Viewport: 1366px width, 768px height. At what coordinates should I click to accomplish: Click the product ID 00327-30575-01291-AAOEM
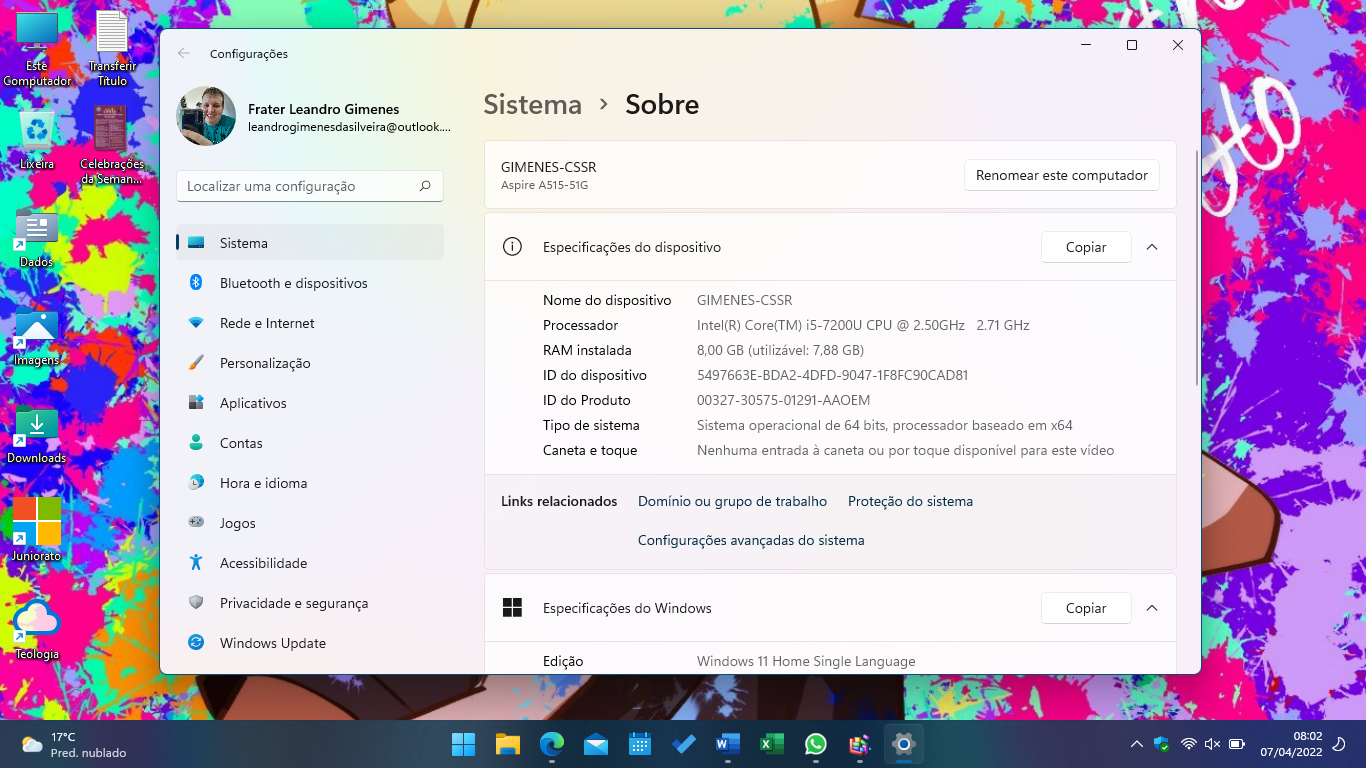pos(783,400)
